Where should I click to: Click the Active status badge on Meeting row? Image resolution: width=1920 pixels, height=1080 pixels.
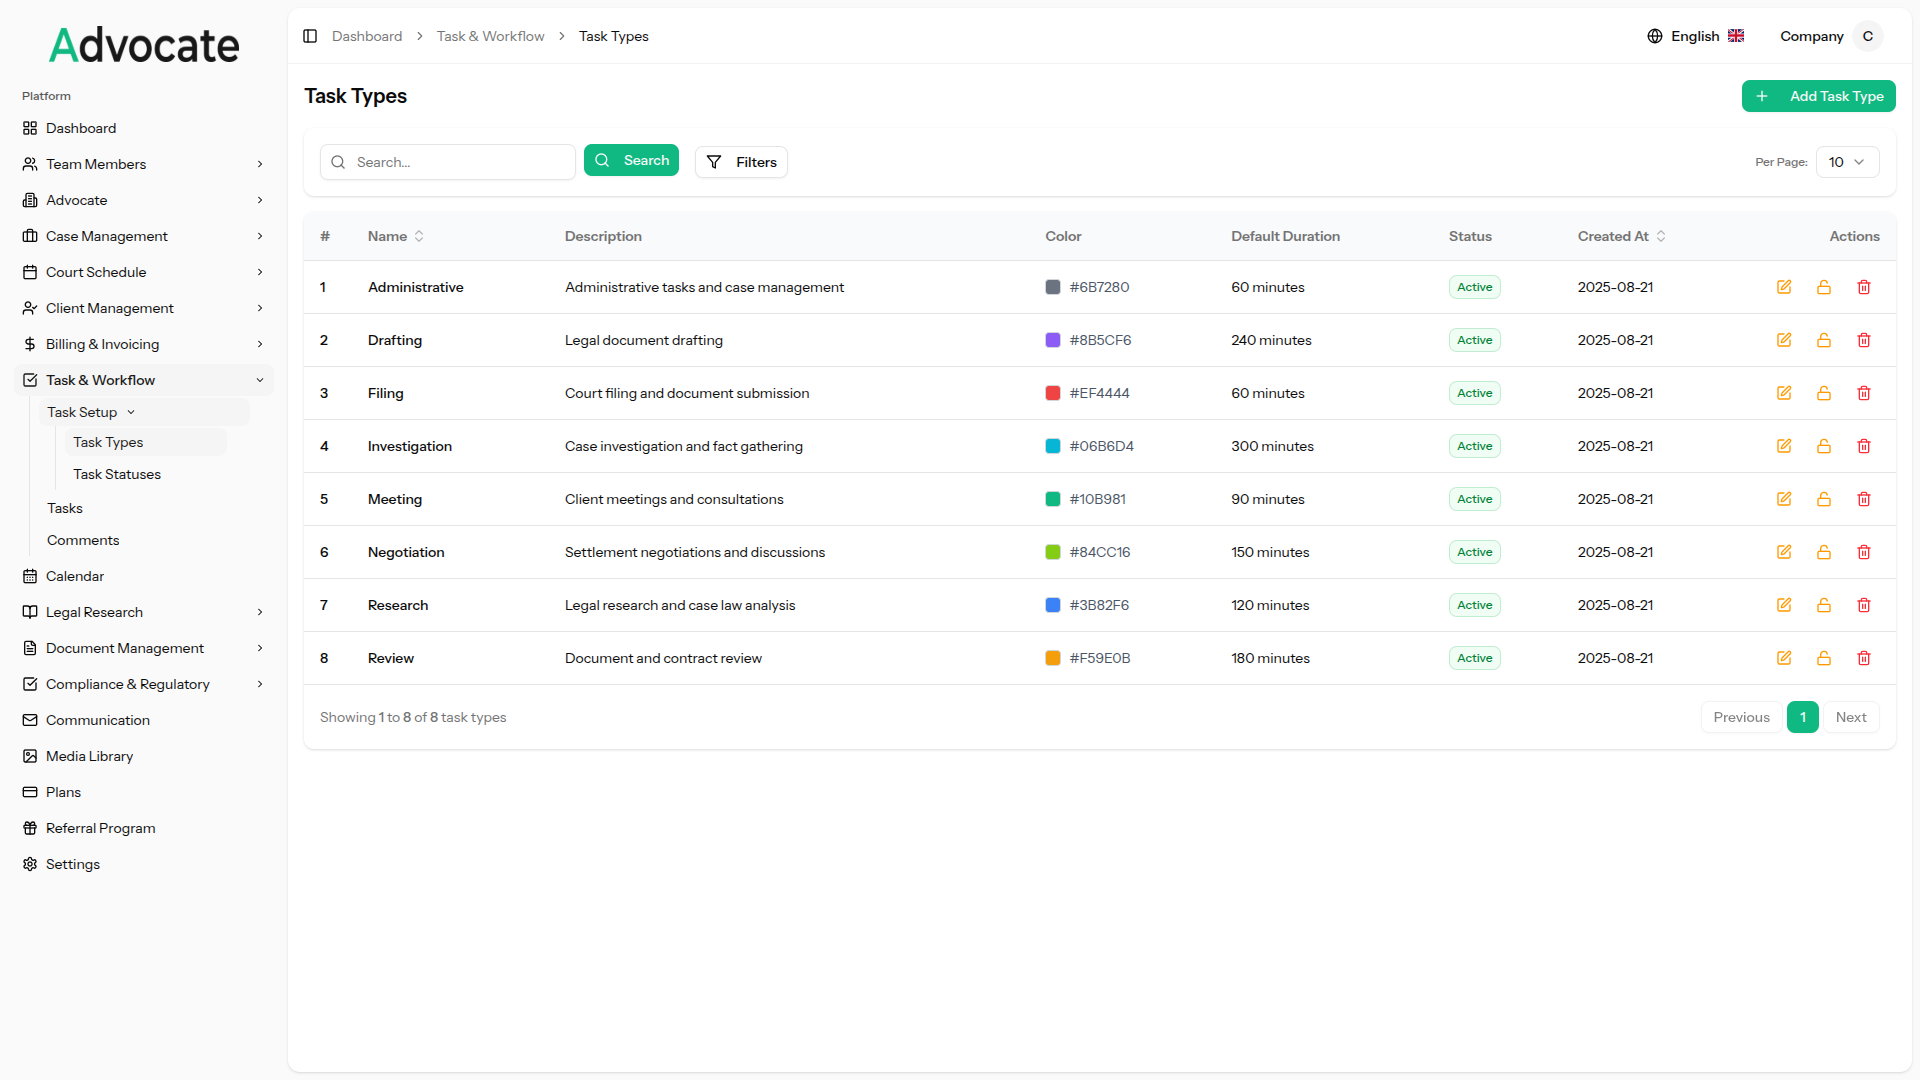click(x=1473, y=499)
